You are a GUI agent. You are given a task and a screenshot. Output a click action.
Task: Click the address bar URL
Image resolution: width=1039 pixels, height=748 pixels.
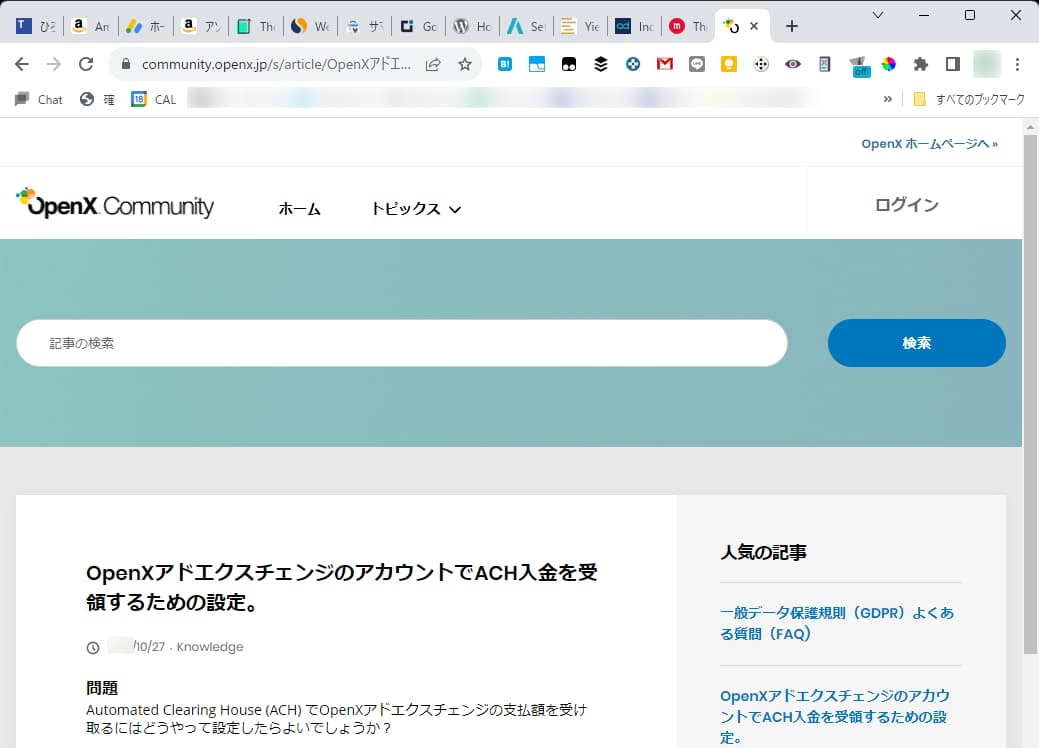tap(276, 64)
